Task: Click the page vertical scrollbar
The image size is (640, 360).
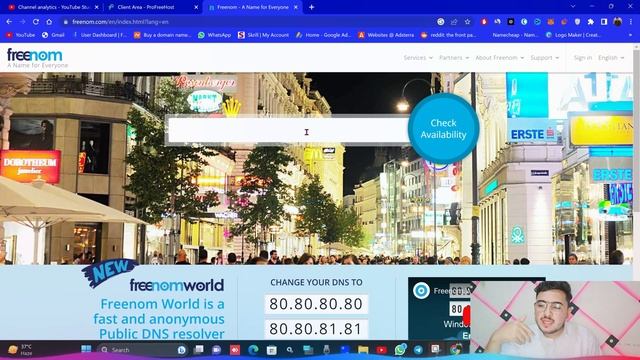Action: click(636, 163)
